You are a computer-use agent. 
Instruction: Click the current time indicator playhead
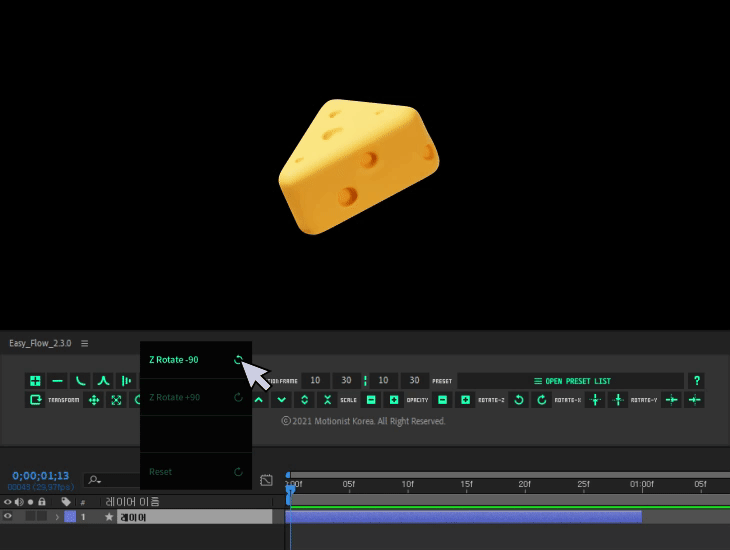(290, 490)
